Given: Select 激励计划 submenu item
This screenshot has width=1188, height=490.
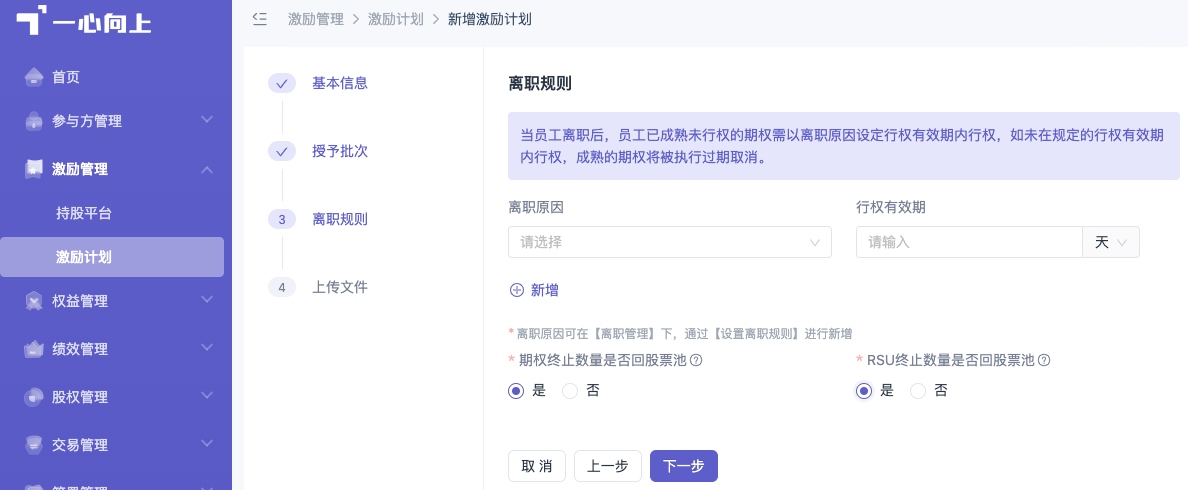Looking at the screenshot, I should (x=112, y=257).
